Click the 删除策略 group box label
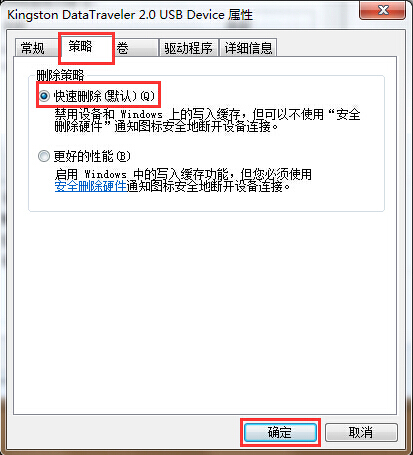Image resolution: width=413 pixels, height=455 pixels. (60, 75)
